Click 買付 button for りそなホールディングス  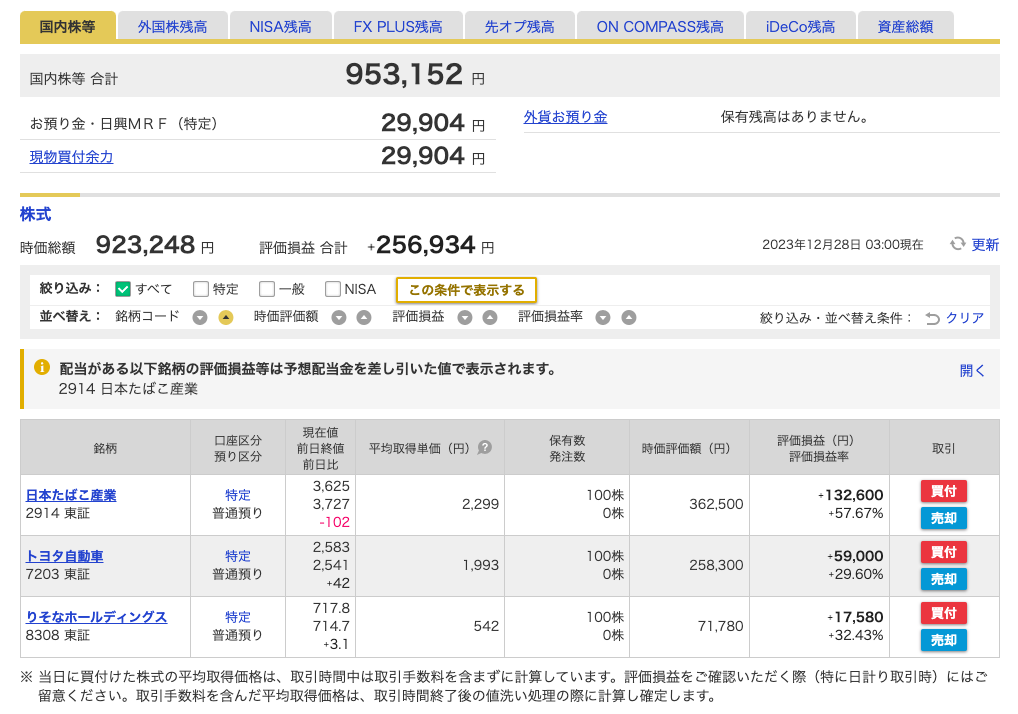[943, 613]
